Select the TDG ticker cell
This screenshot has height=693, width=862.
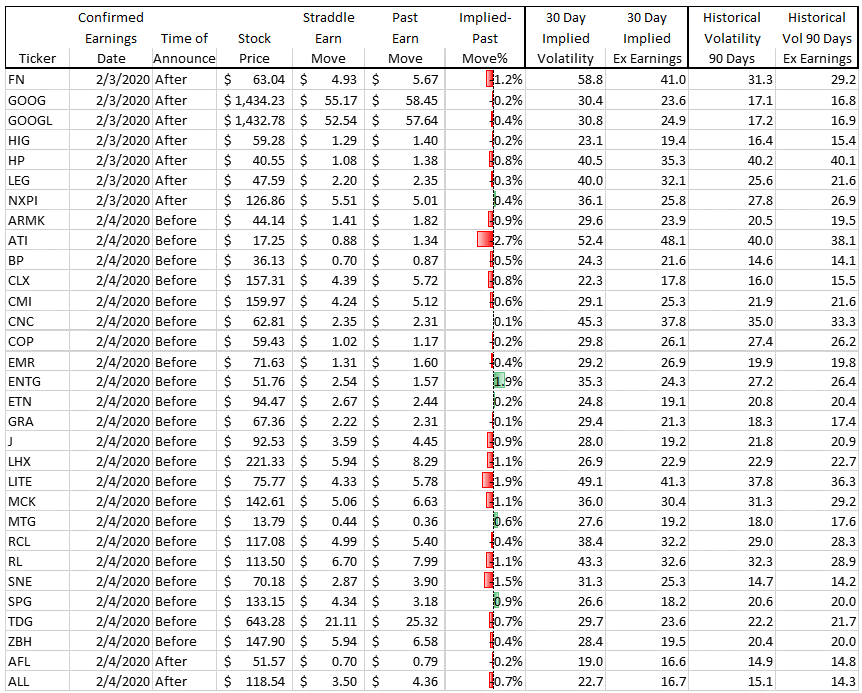[x=37, y=622]
